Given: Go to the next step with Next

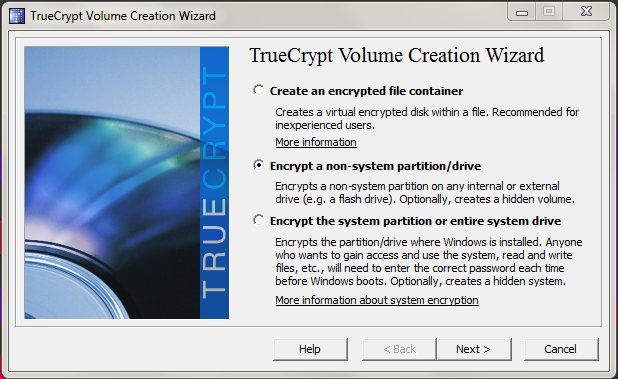Looking at the screenshot, I should 474,349.
